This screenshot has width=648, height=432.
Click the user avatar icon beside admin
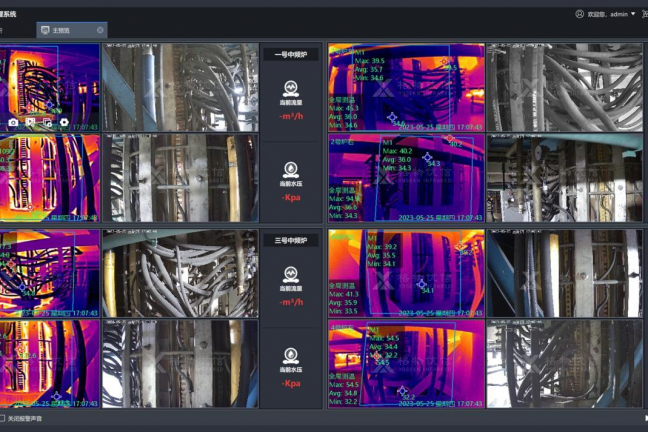tap(580, 14)
